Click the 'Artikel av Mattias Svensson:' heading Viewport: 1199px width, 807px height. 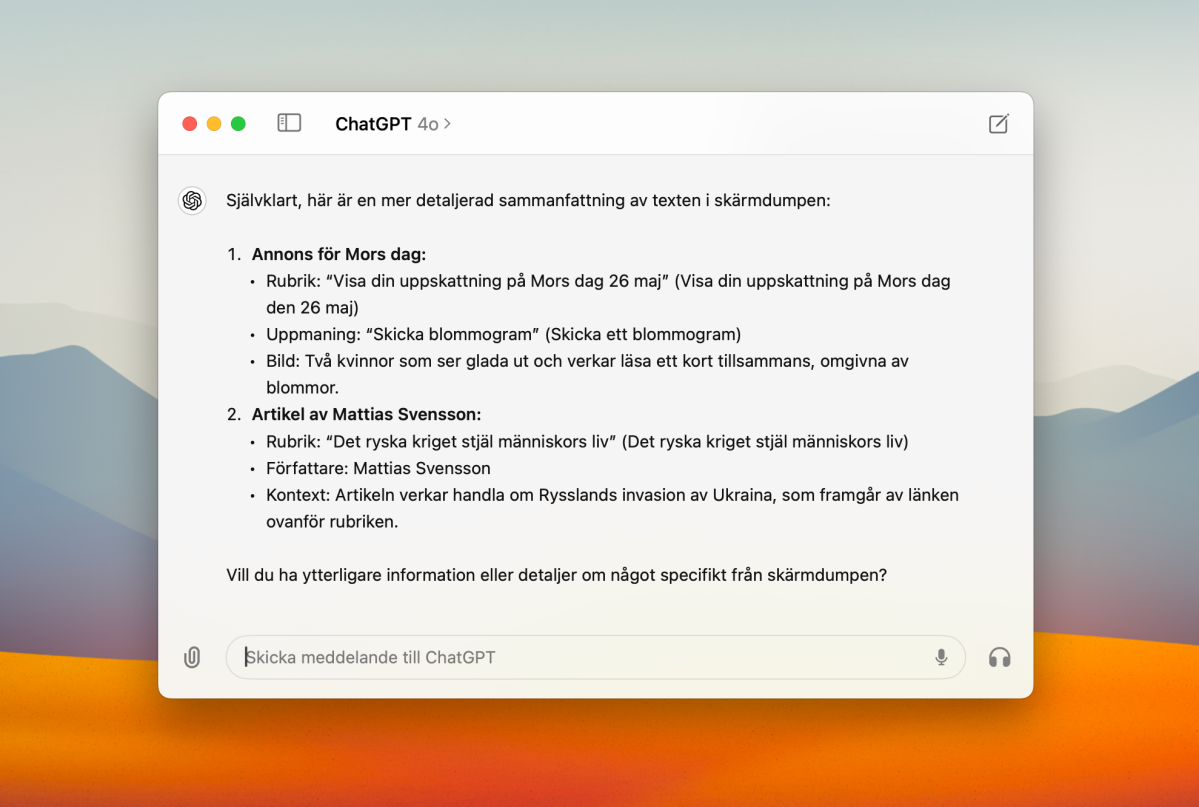coord(366,414)
